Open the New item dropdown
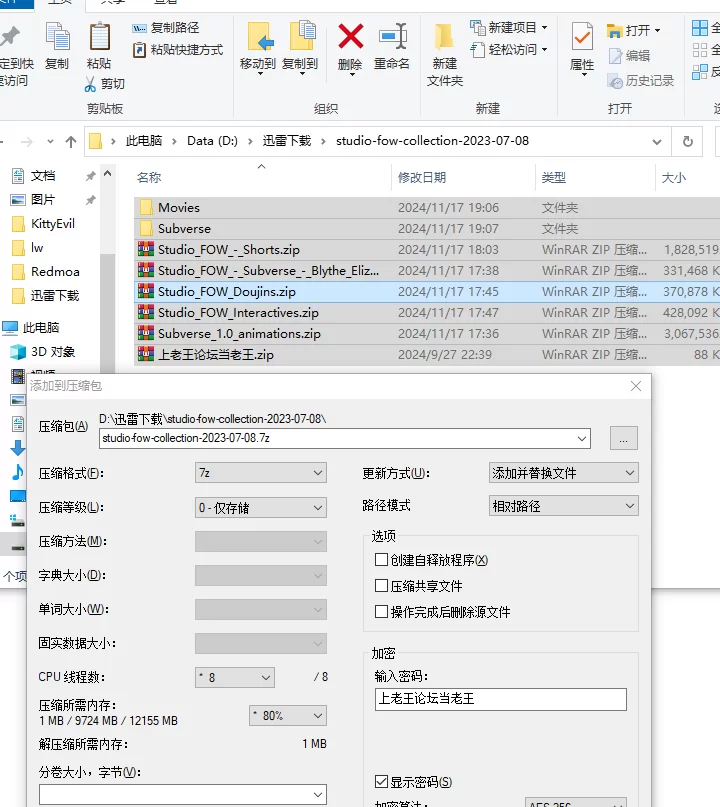 coord(509,27)
